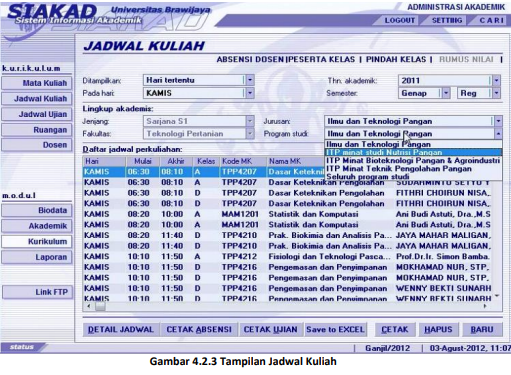The image size is (511, 375).
Task: Open the Link FTP sidebar button
Action: (x=37, y=292)
